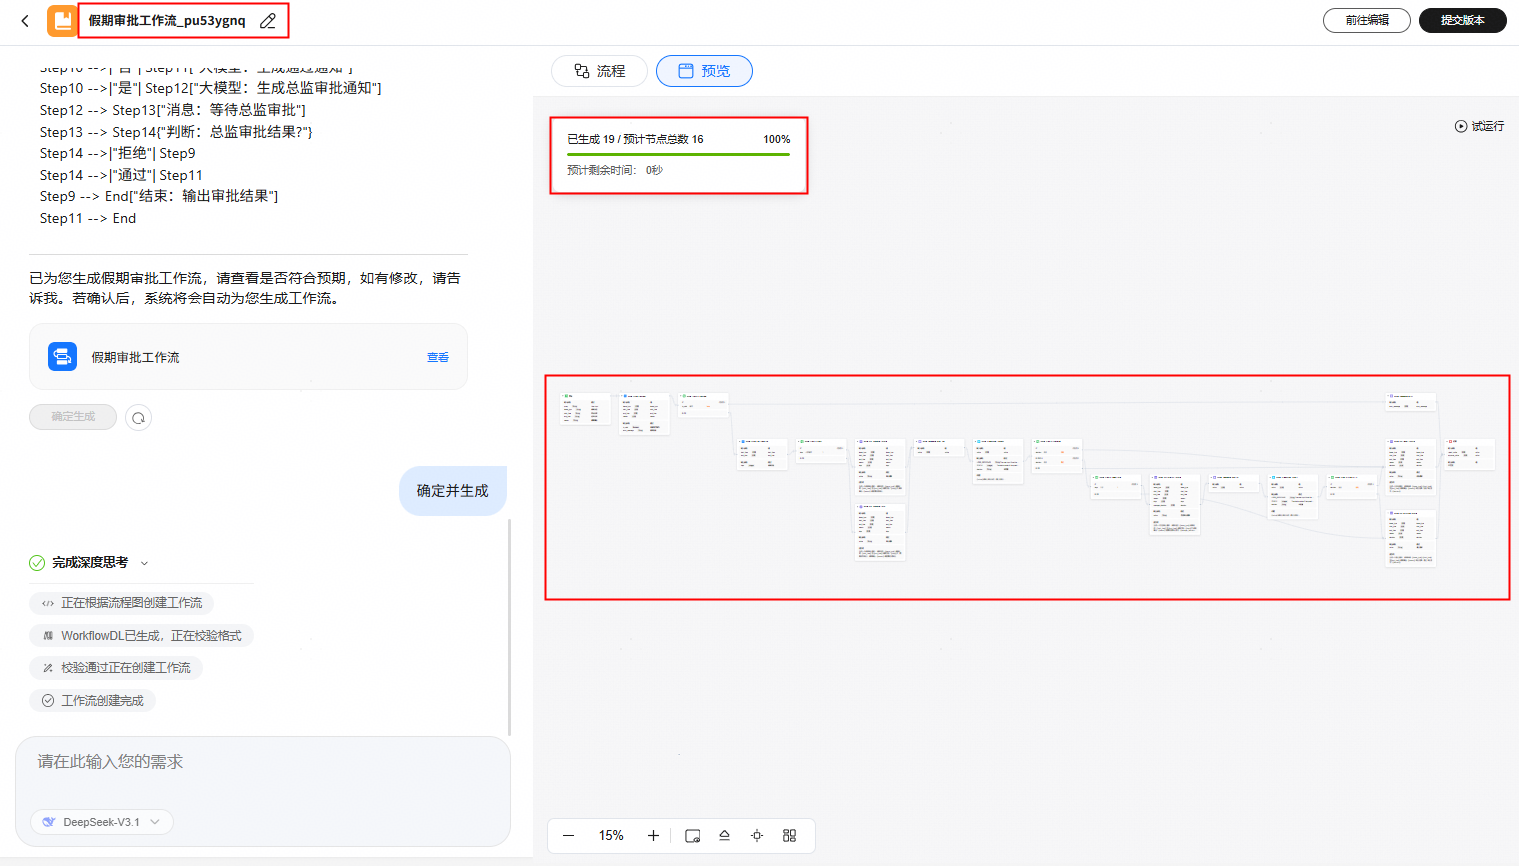
Task: Click the code icon on 正在根据流程图创建工作流
Action: point(48,603)
